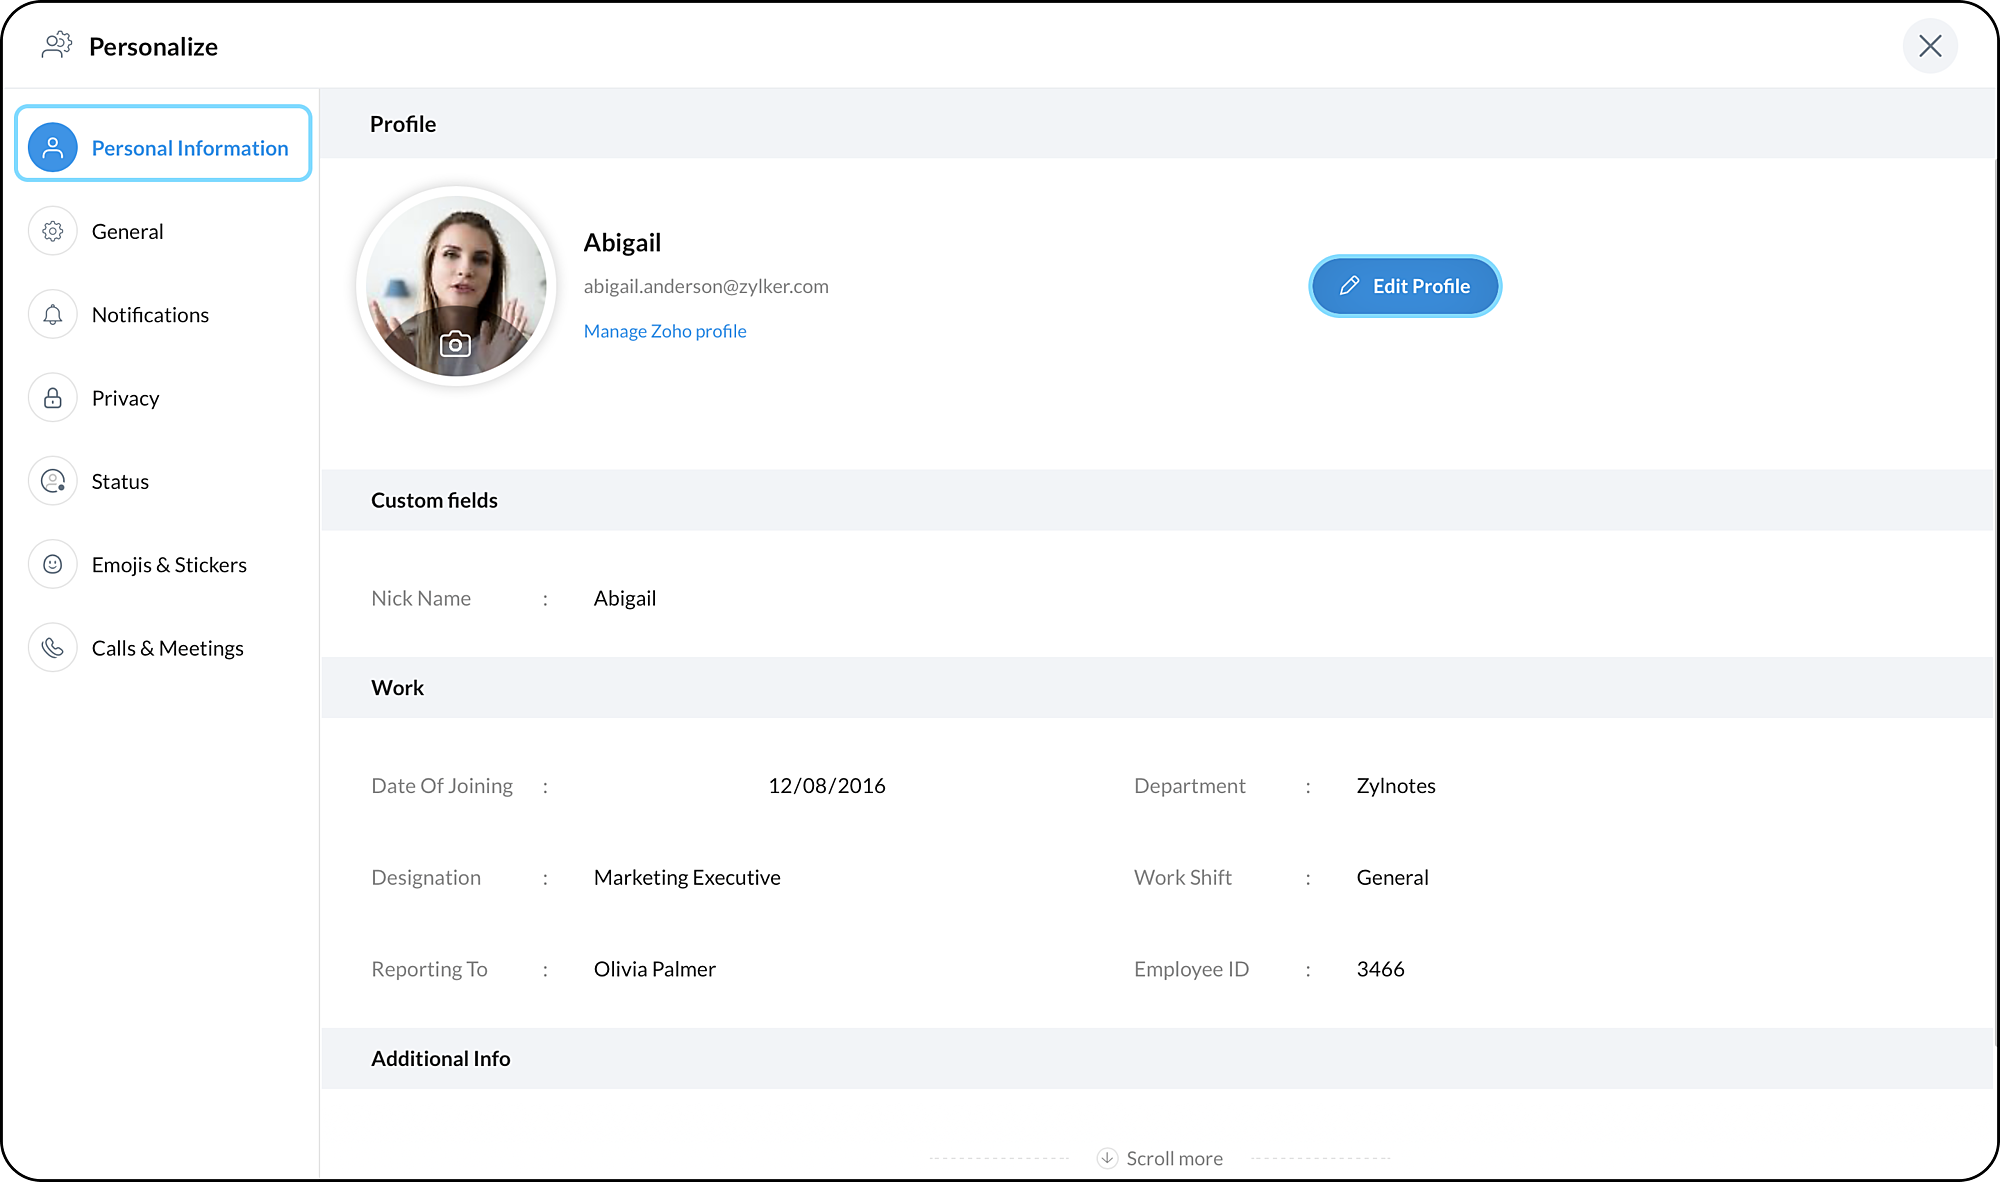Image resolution: width=2000 pixels, height=1182 pixels.
Task: Click Abigail's profile picture thumbnail
Action: [456, 286]
